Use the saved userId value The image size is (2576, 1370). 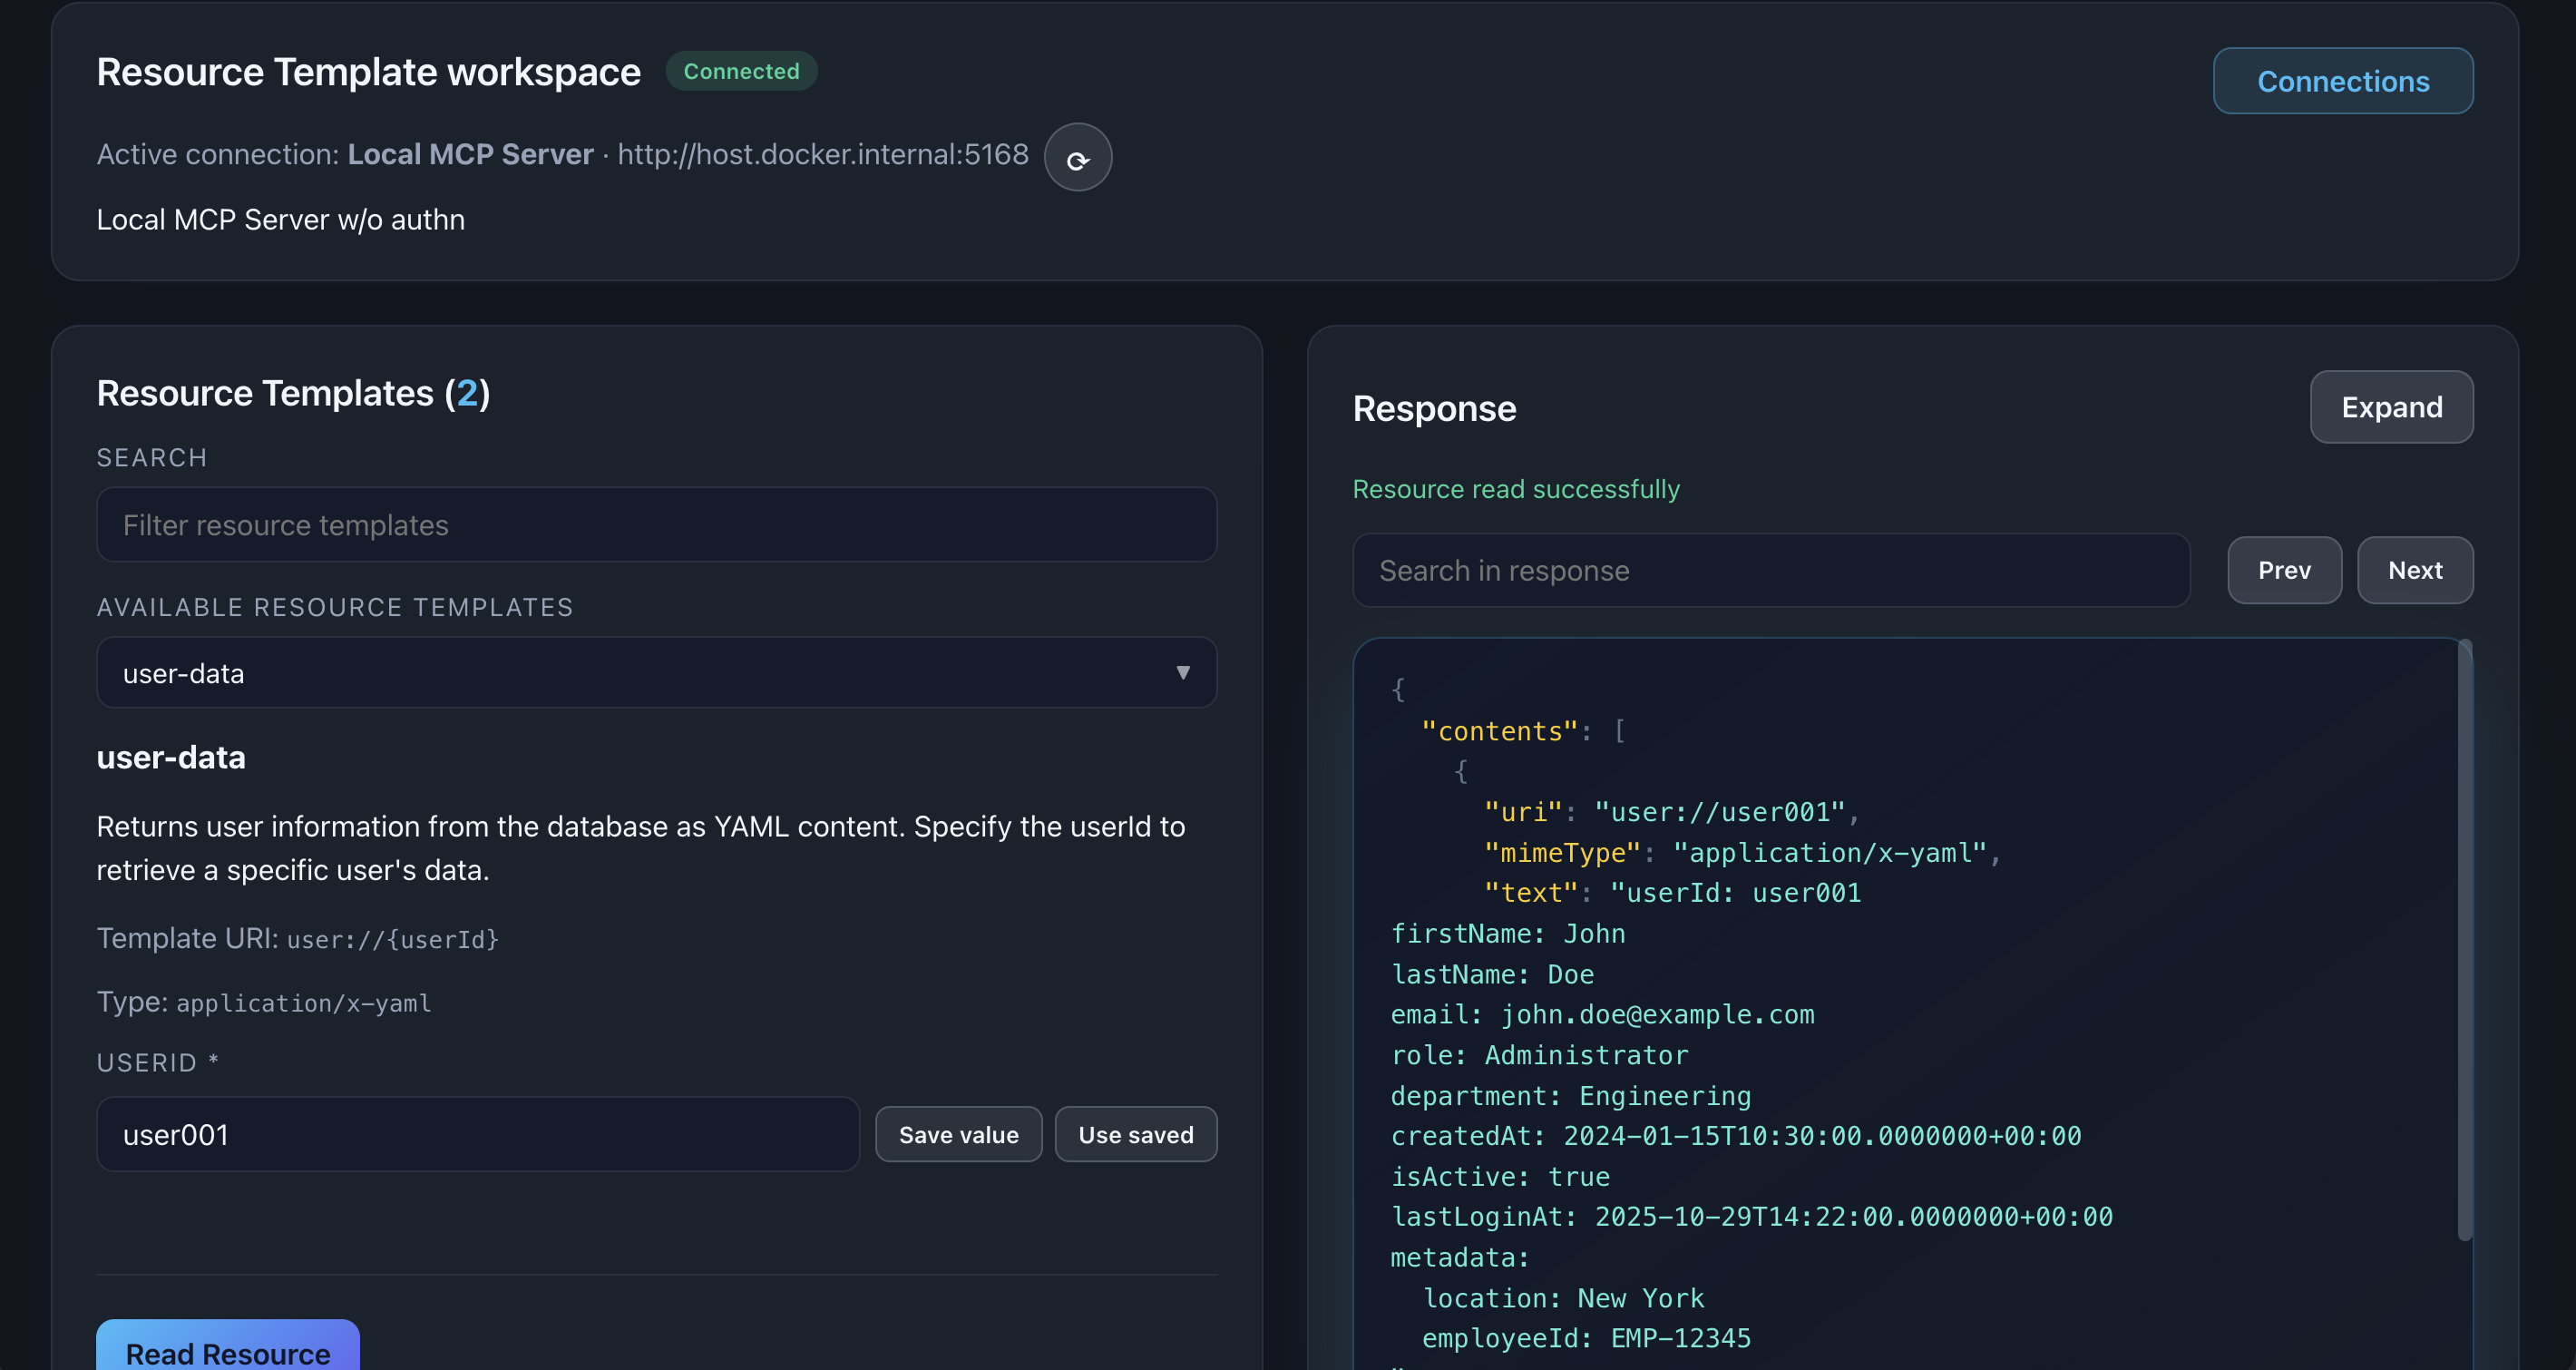pyautogui.click(x=1135, y=1134)
